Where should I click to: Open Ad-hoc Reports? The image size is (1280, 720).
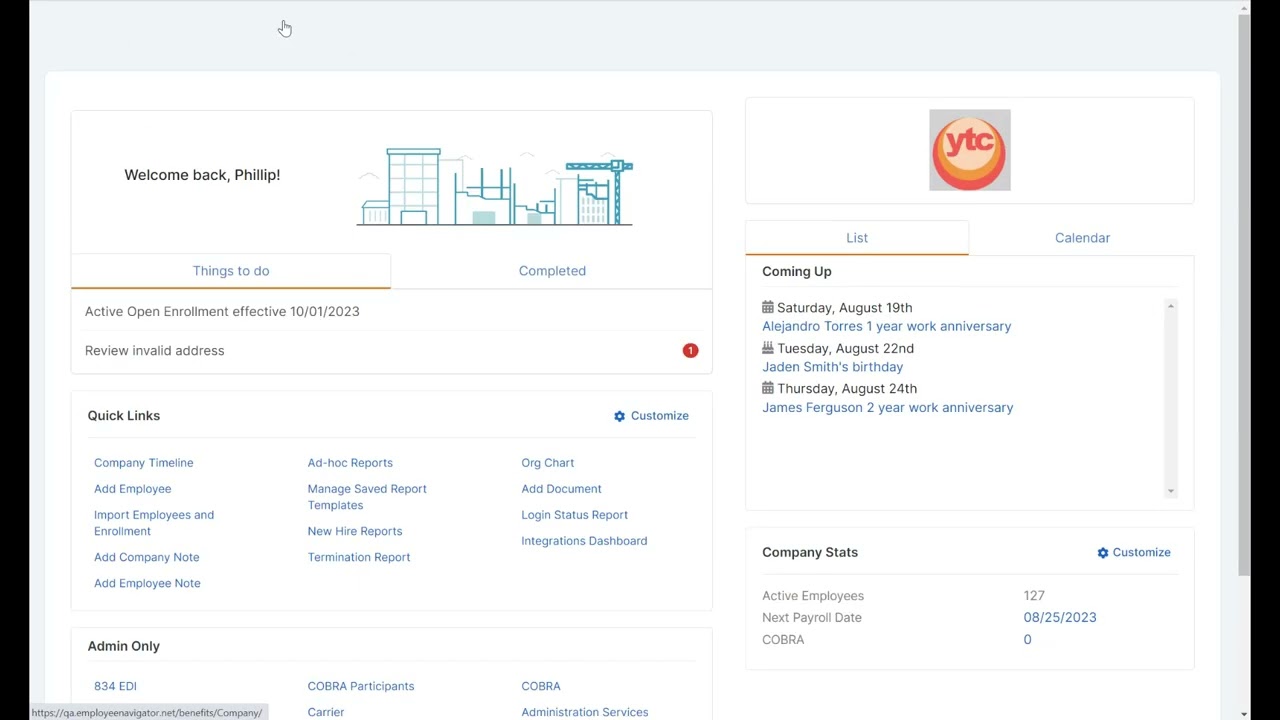(350, 463)
